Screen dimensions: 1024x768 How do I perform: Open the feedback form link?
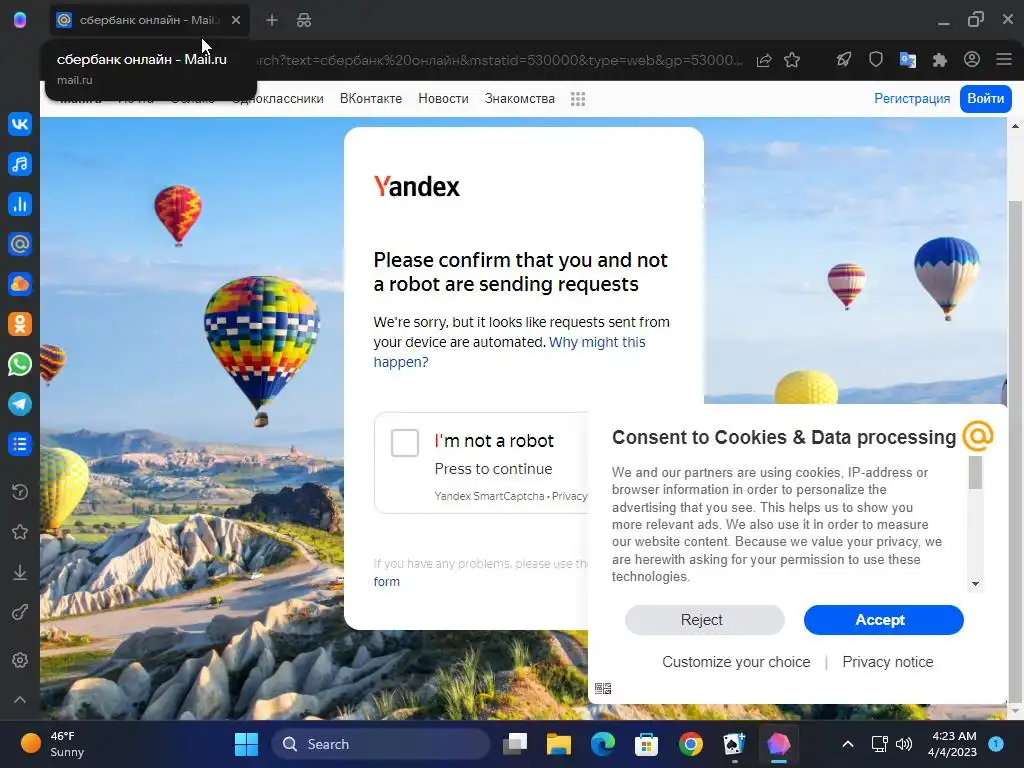[x=387, y=581]
